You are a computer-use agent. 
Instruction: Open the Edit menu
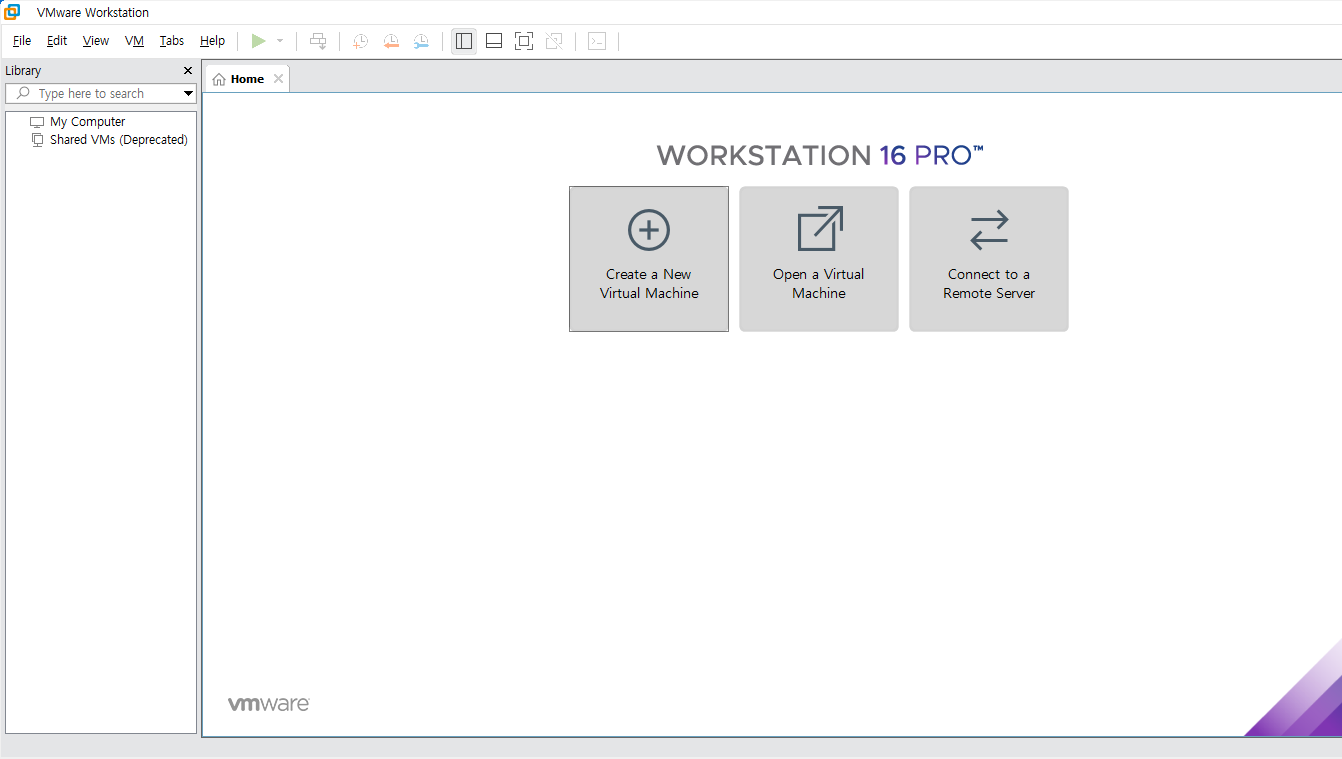57,41
